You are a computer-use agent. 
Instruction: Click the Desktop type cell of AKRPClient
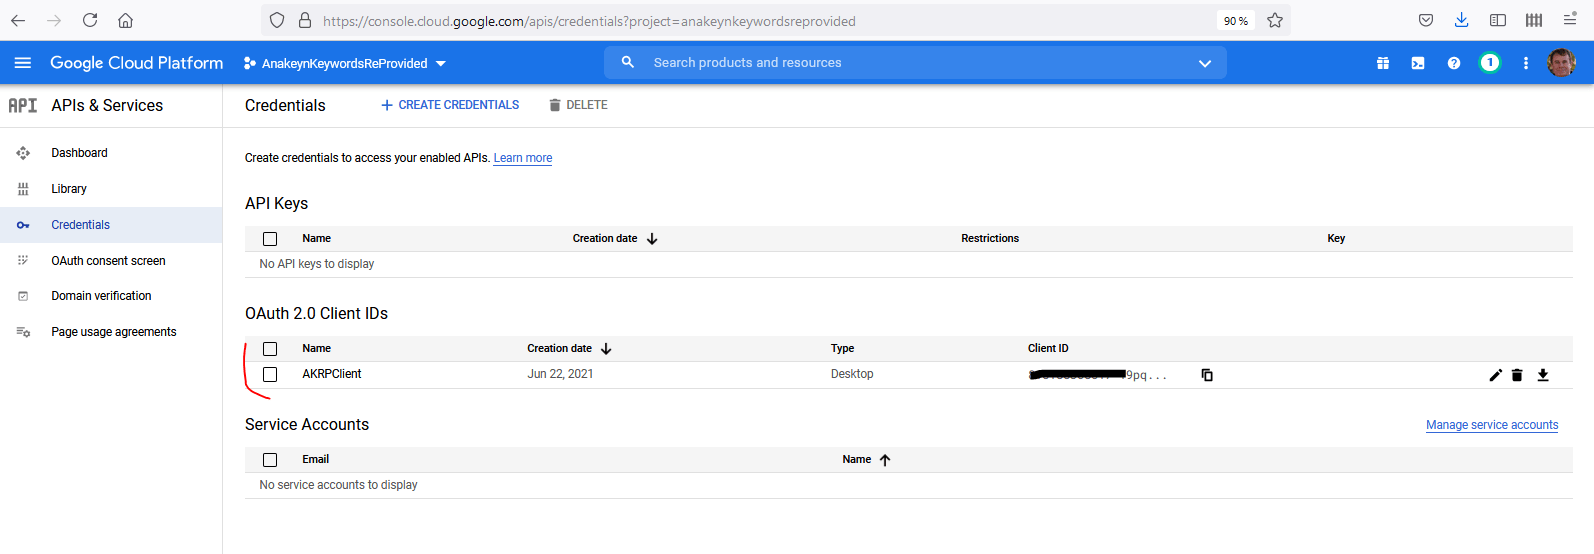pos(852,374)
